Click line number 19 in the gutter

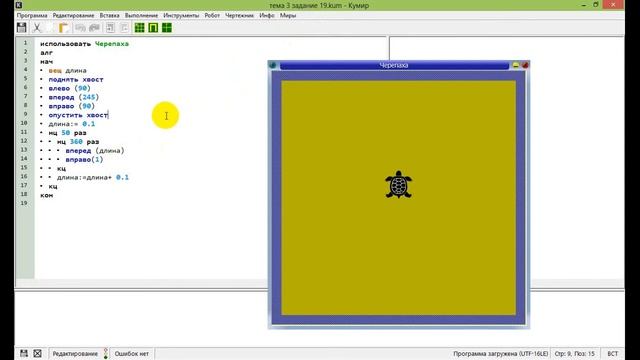(x=24, y=203)
